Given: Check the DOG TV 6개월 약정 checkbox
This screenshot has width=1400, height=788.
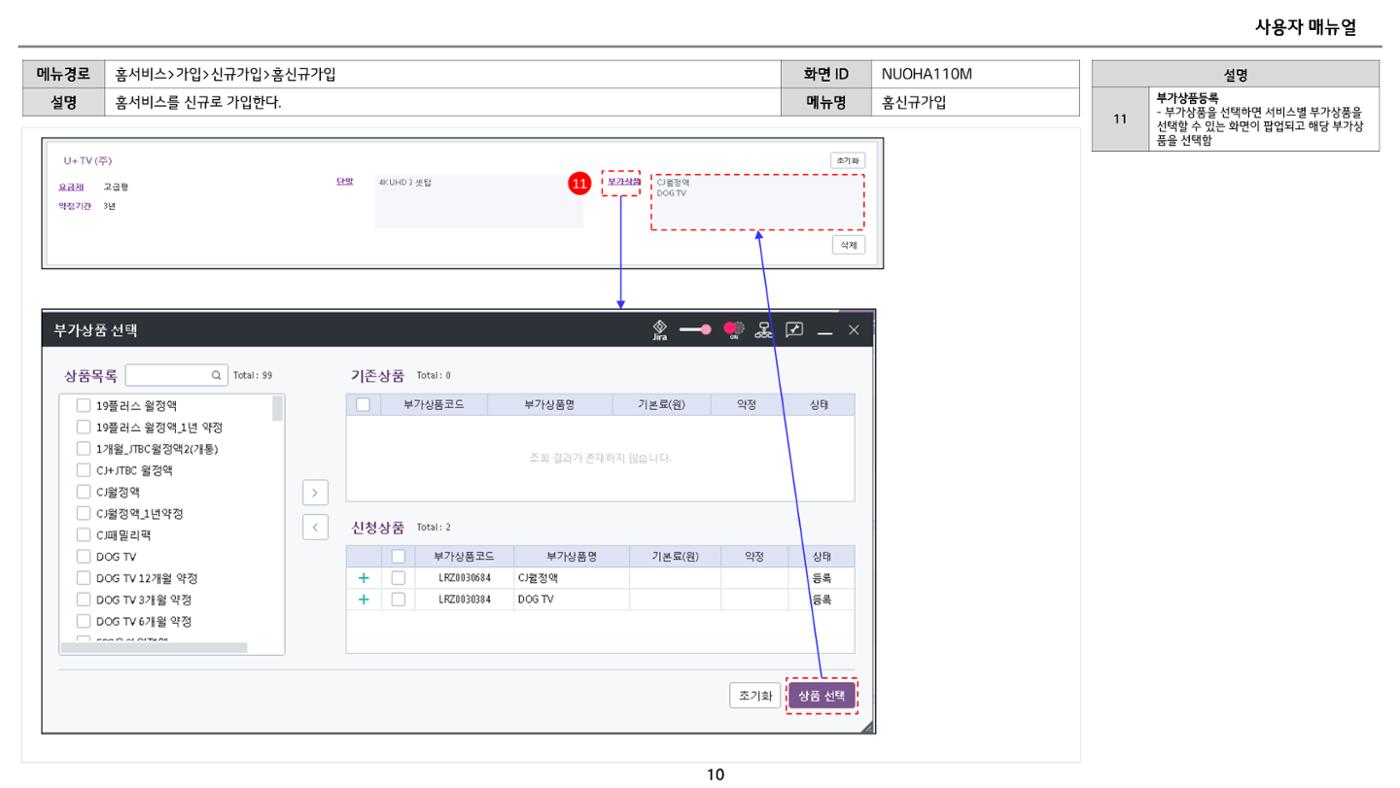Looking at the screenshot, I should tap(84, 621).
